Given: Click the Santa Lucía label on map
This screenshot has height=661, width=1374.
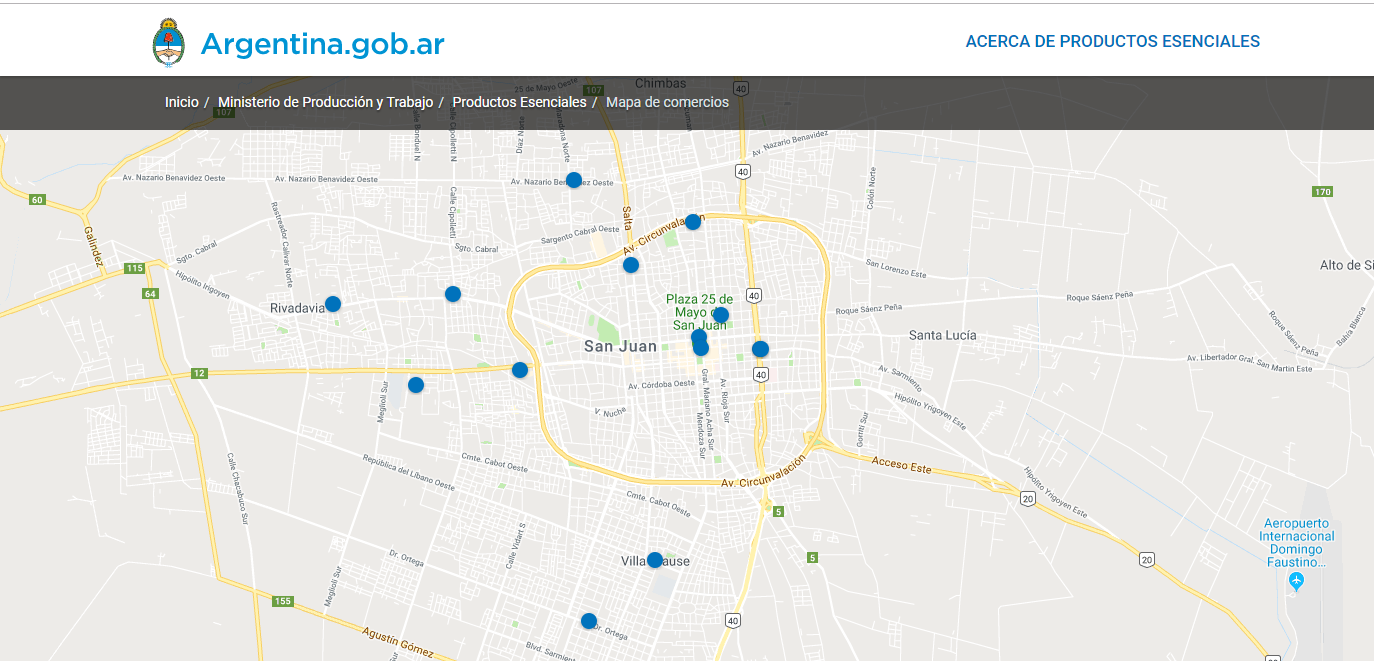Looking at the screenshot, I should (x=942, y=335).
